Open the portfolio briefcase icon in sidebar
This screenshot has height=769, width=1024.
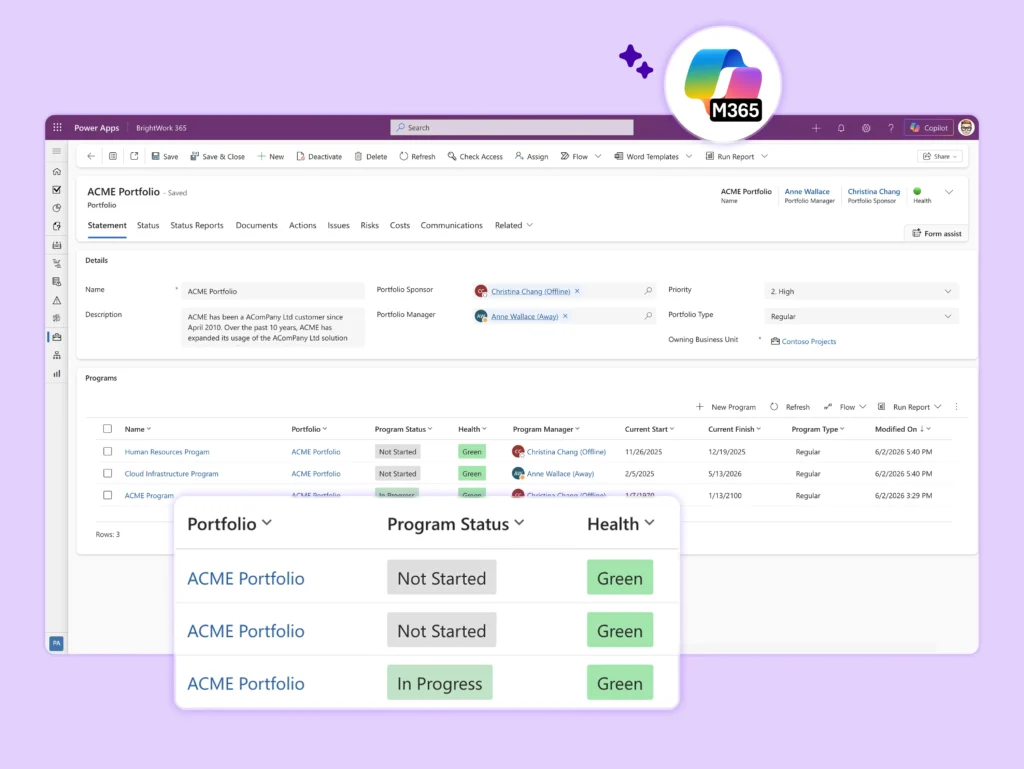click(x=57, y=337)
